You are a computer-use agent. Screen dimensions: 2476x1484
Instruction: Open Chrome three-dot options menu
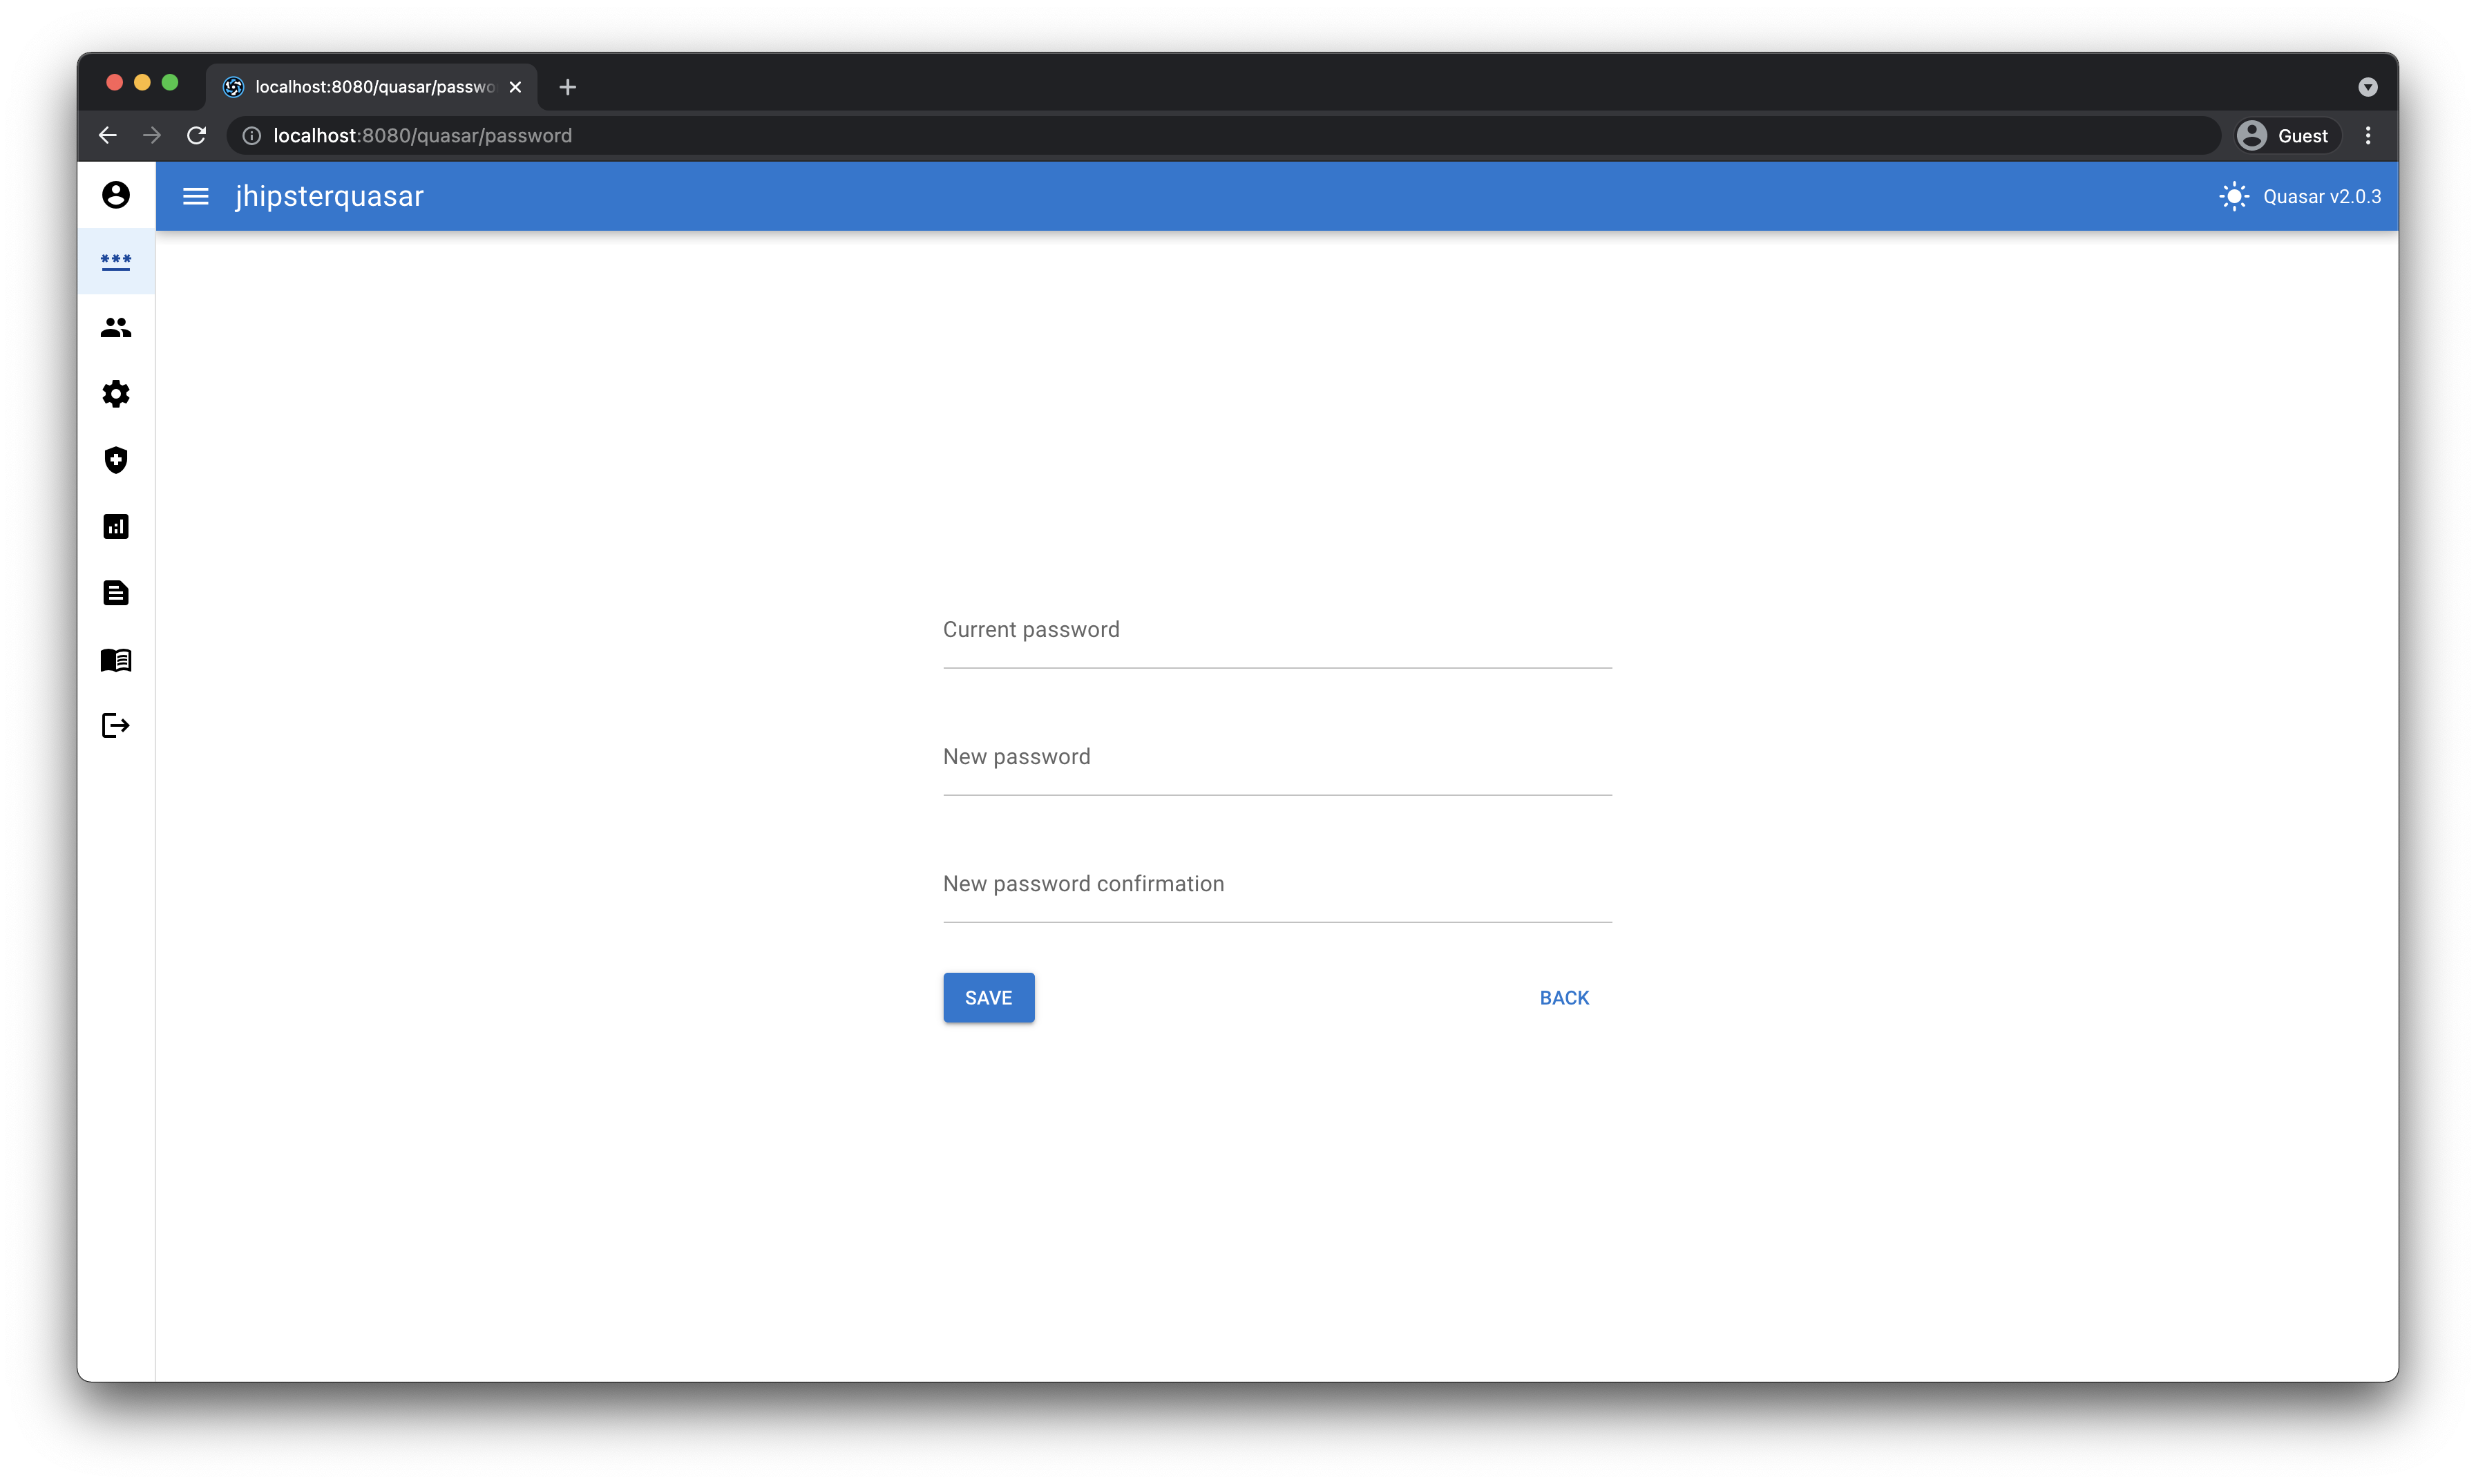tap(2367, 136)
